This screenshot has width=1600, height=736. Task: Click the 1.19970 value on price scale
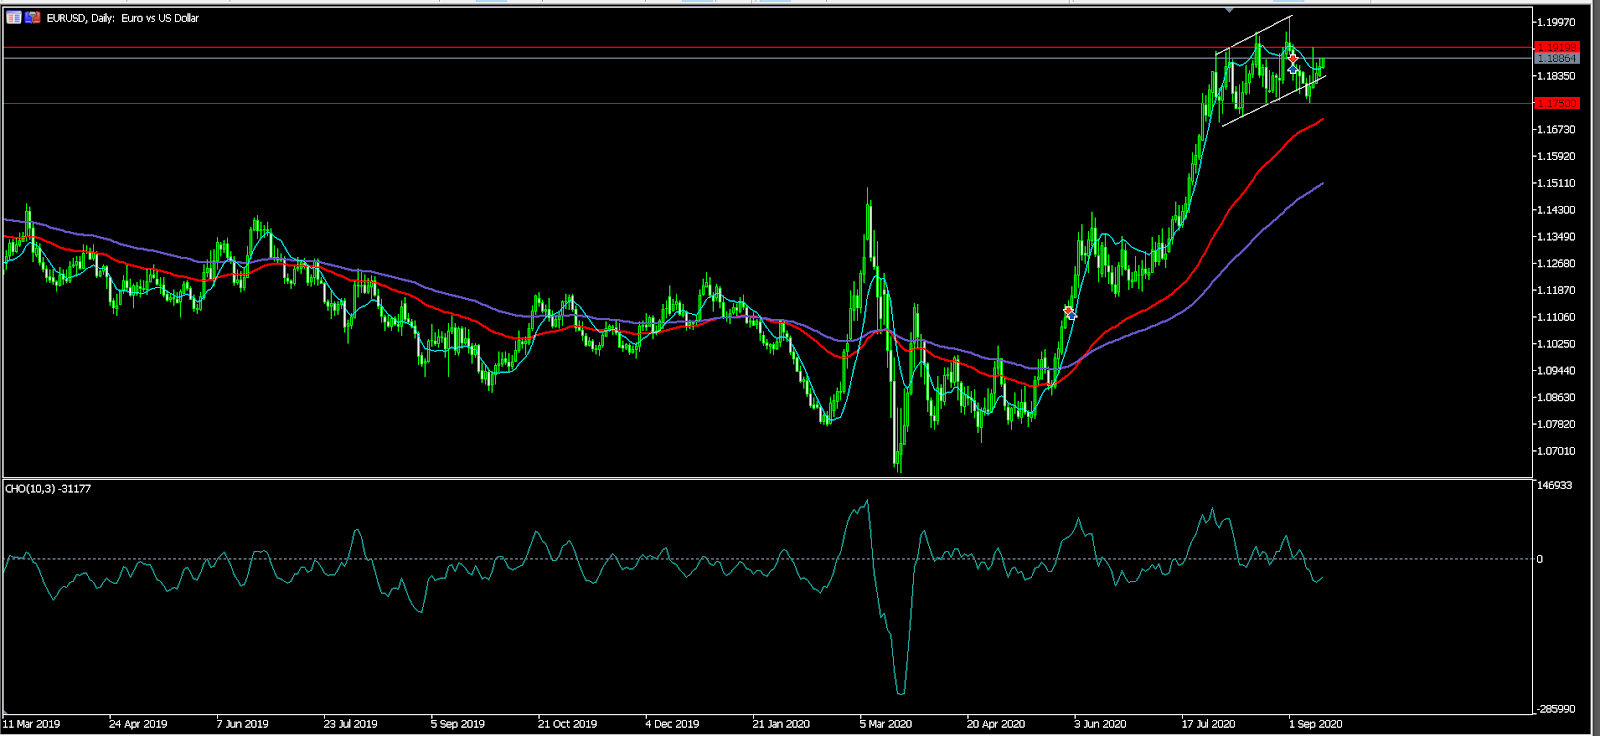pos(1557,22)
